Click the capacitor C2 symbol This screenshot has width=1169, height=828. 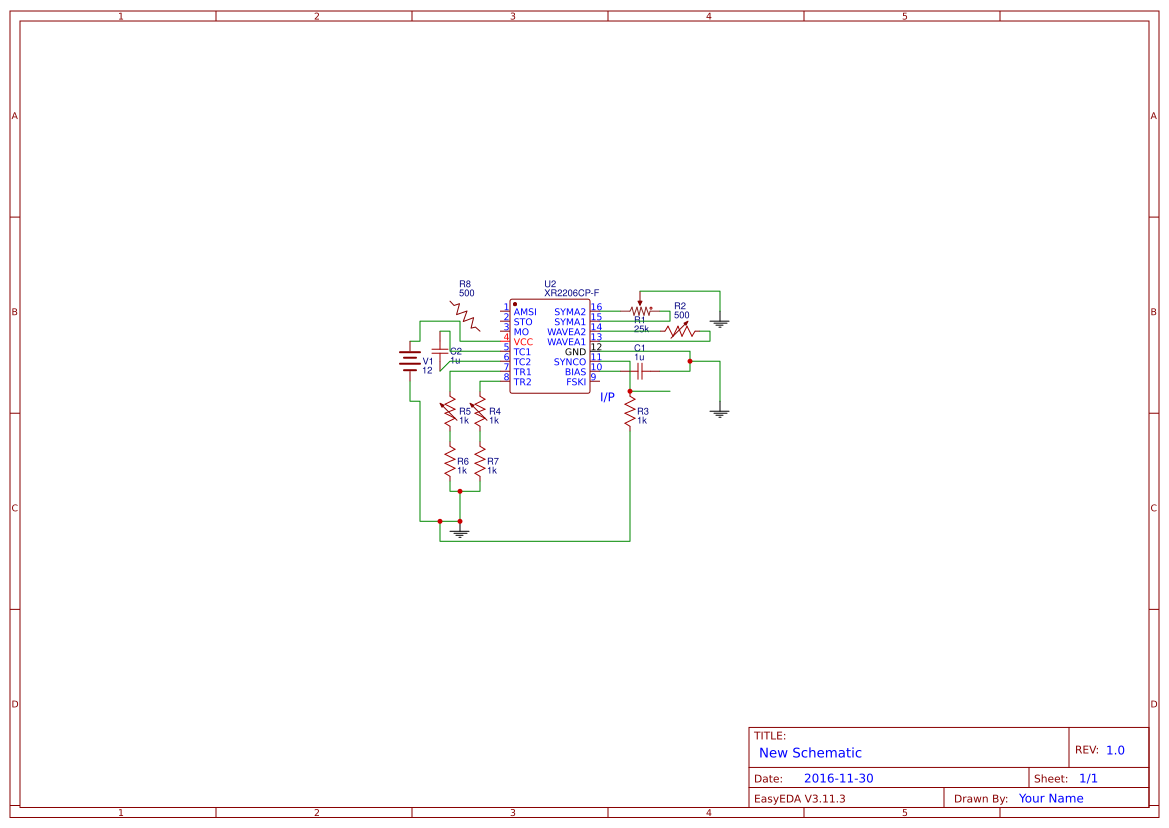click(x=440, y=350)
